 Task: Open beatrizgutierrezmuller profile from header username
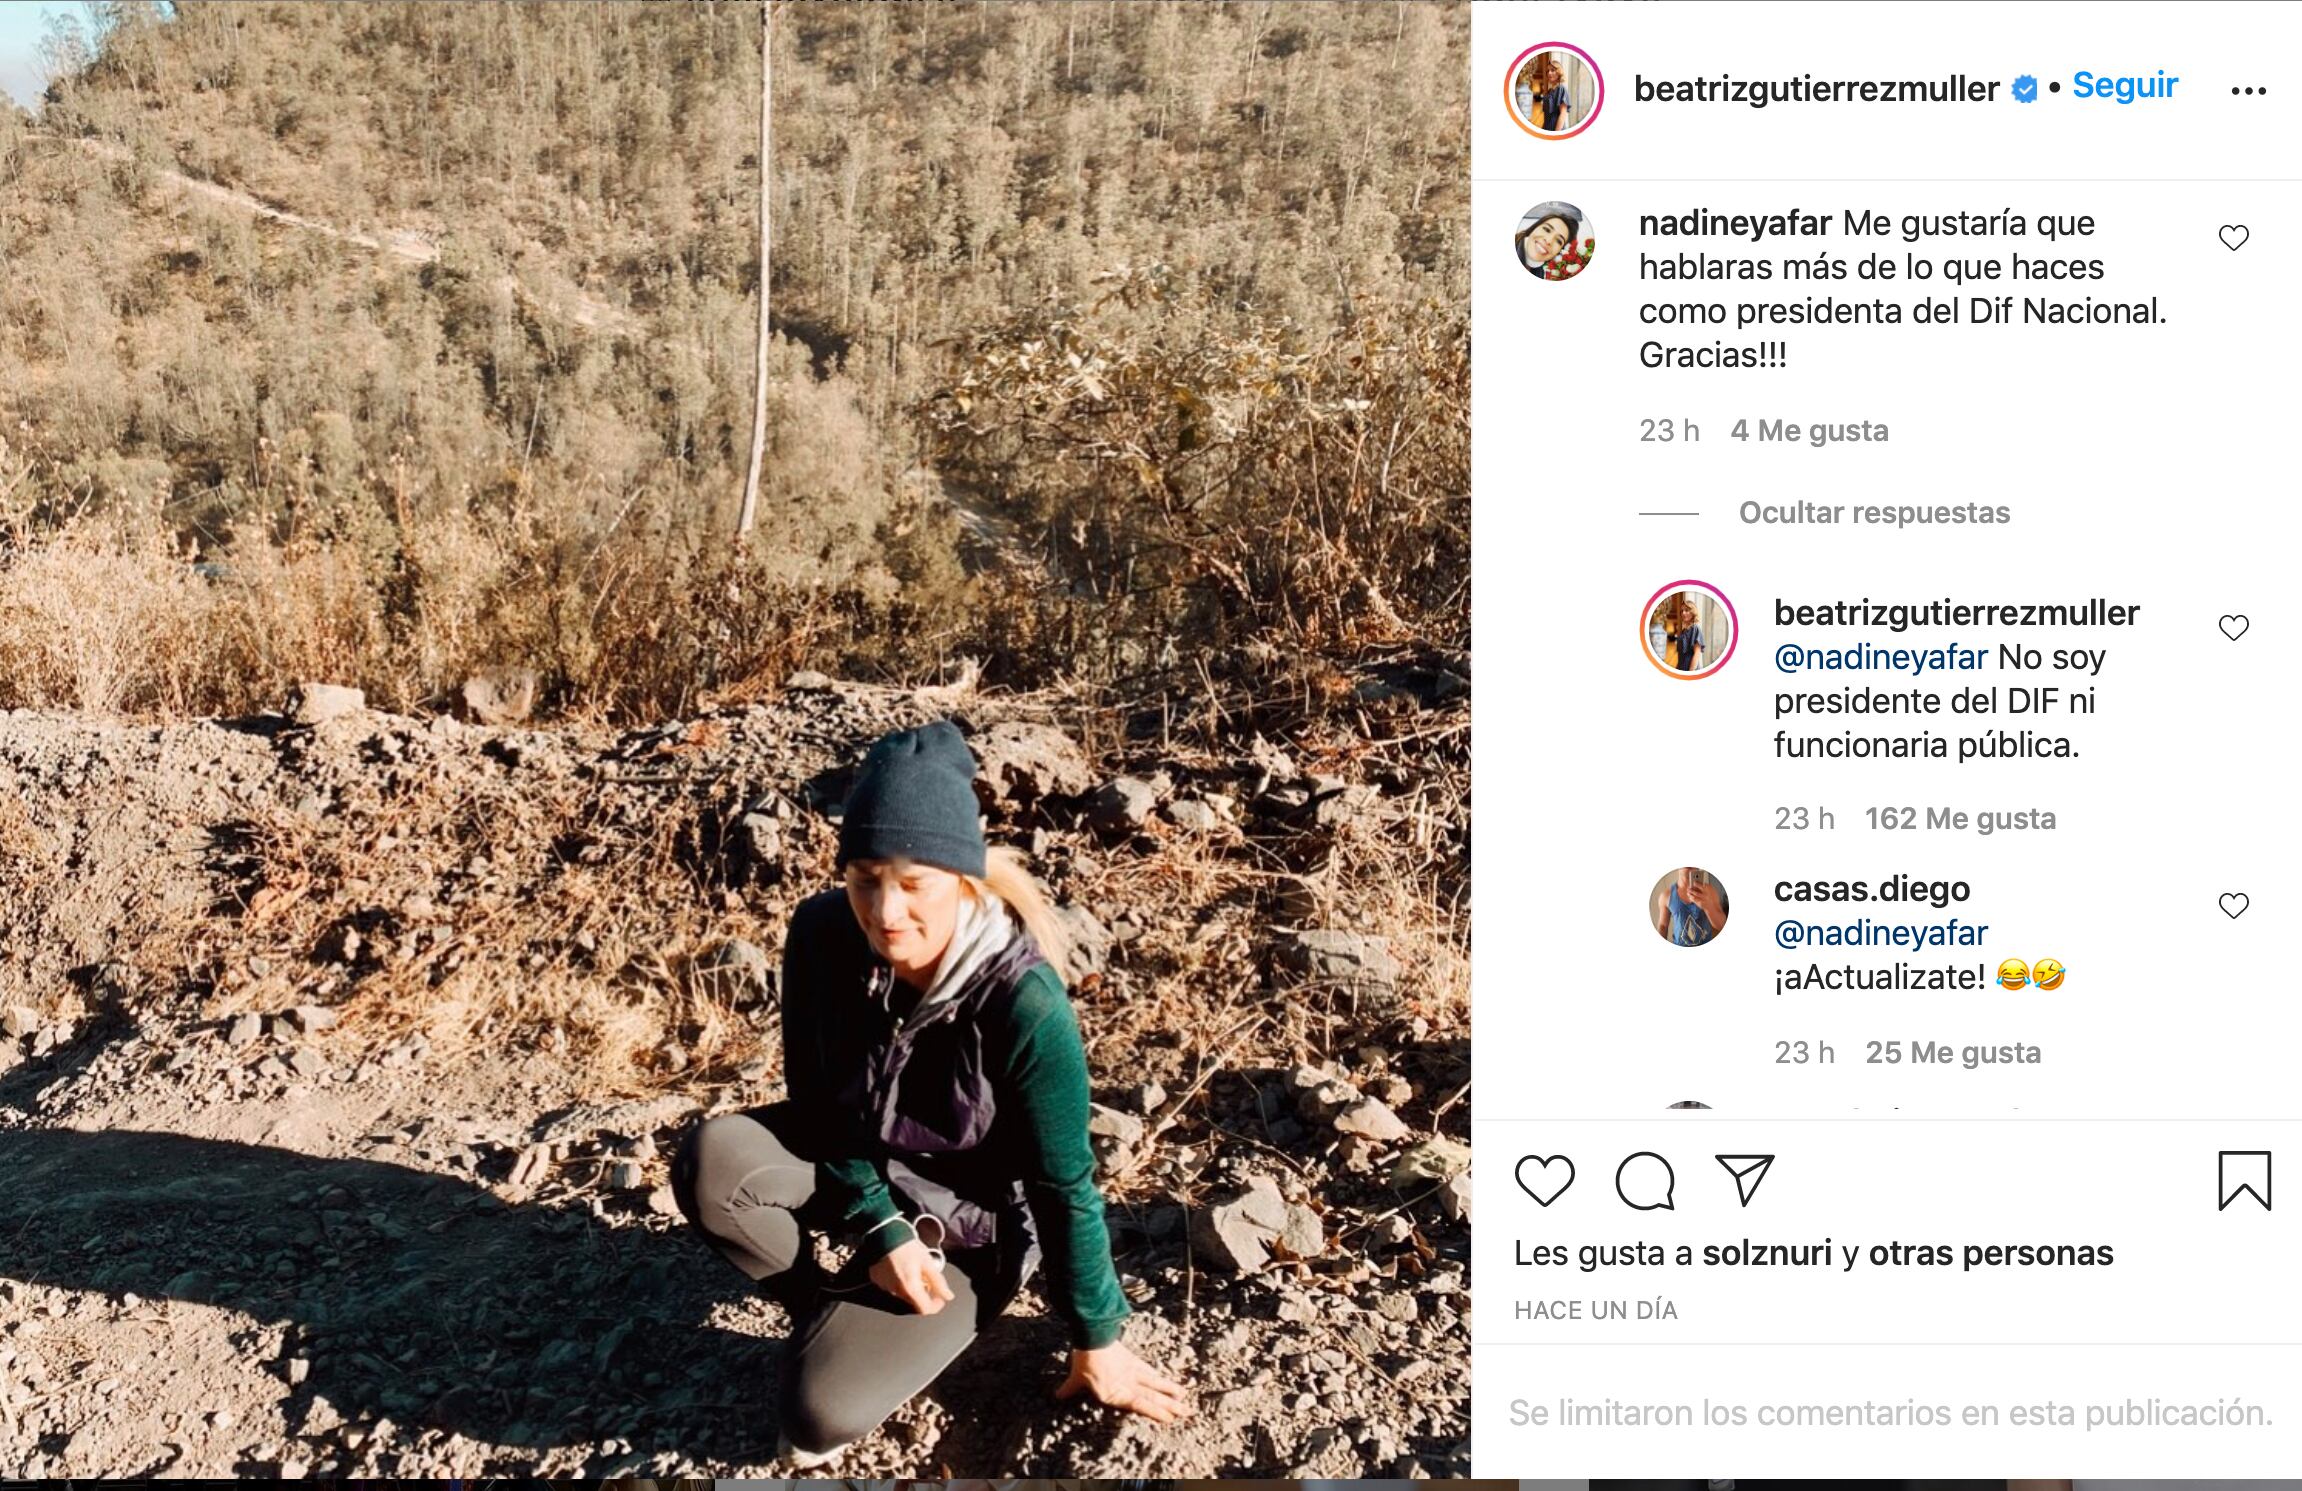pyautogui.click(x=1815, y=89)
